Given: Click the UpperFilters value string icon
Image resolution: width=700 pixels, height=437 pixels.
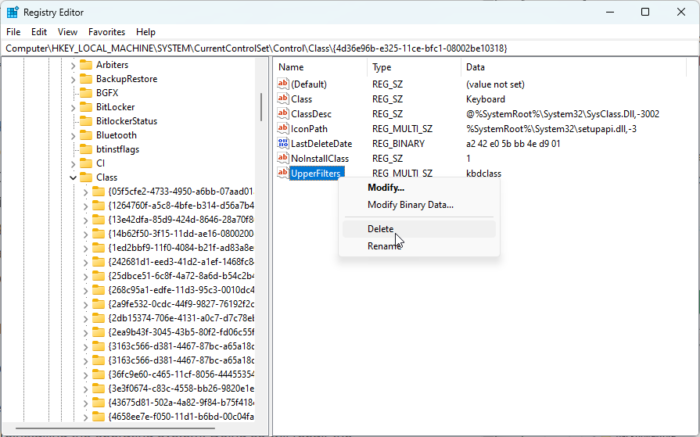Looking at the screenshot, I should pos(283,173).
